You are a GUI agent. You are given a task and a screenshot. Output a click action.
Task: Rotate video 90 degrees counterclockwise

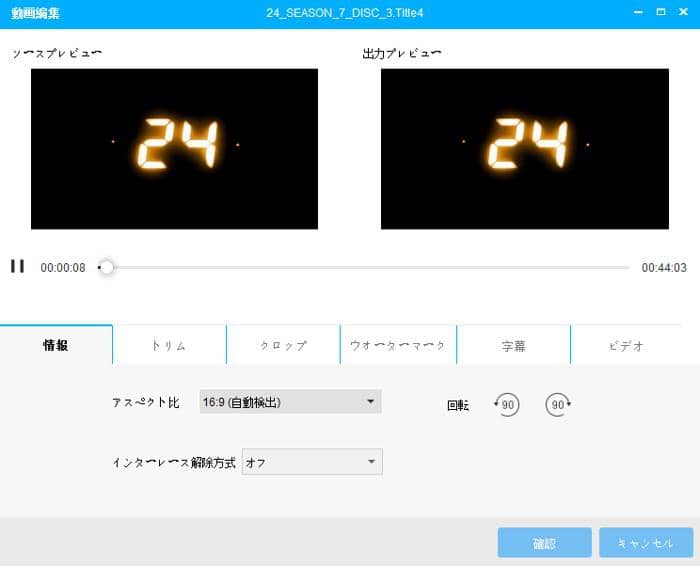click(507, 405)
